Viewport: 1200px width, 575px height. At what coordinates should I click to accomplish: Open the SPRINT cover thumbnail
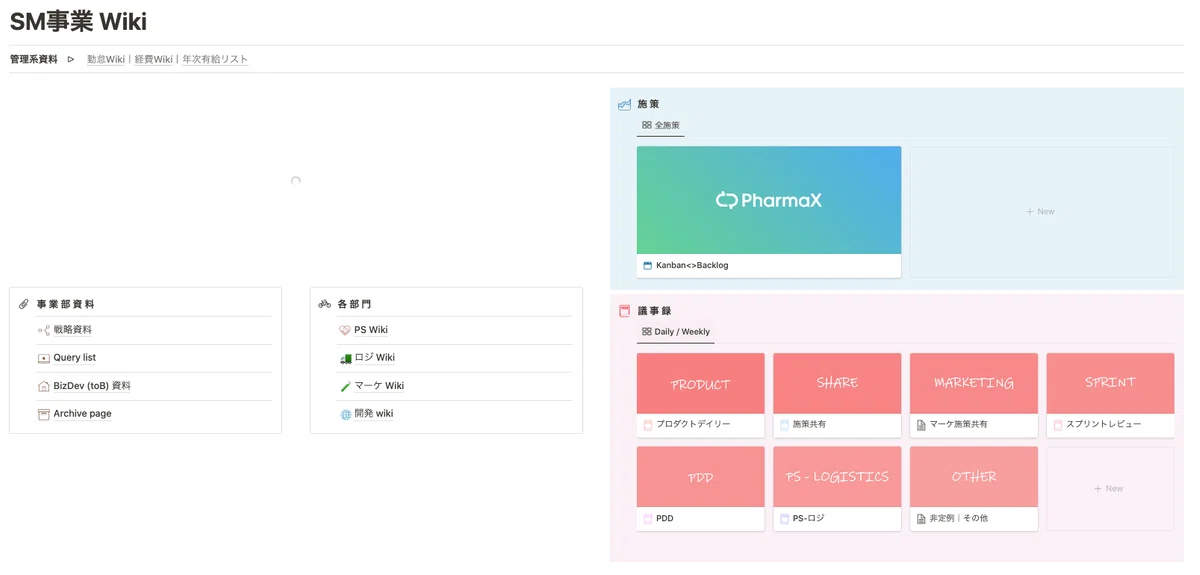click(x=1111, y=383)
